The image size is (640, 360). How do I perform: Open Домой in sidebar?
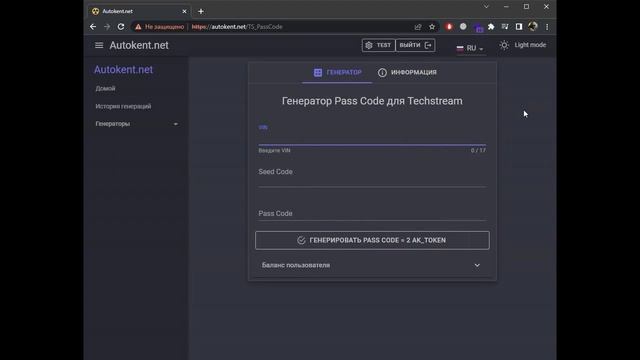pyautogui.click(x=105, y=89)
